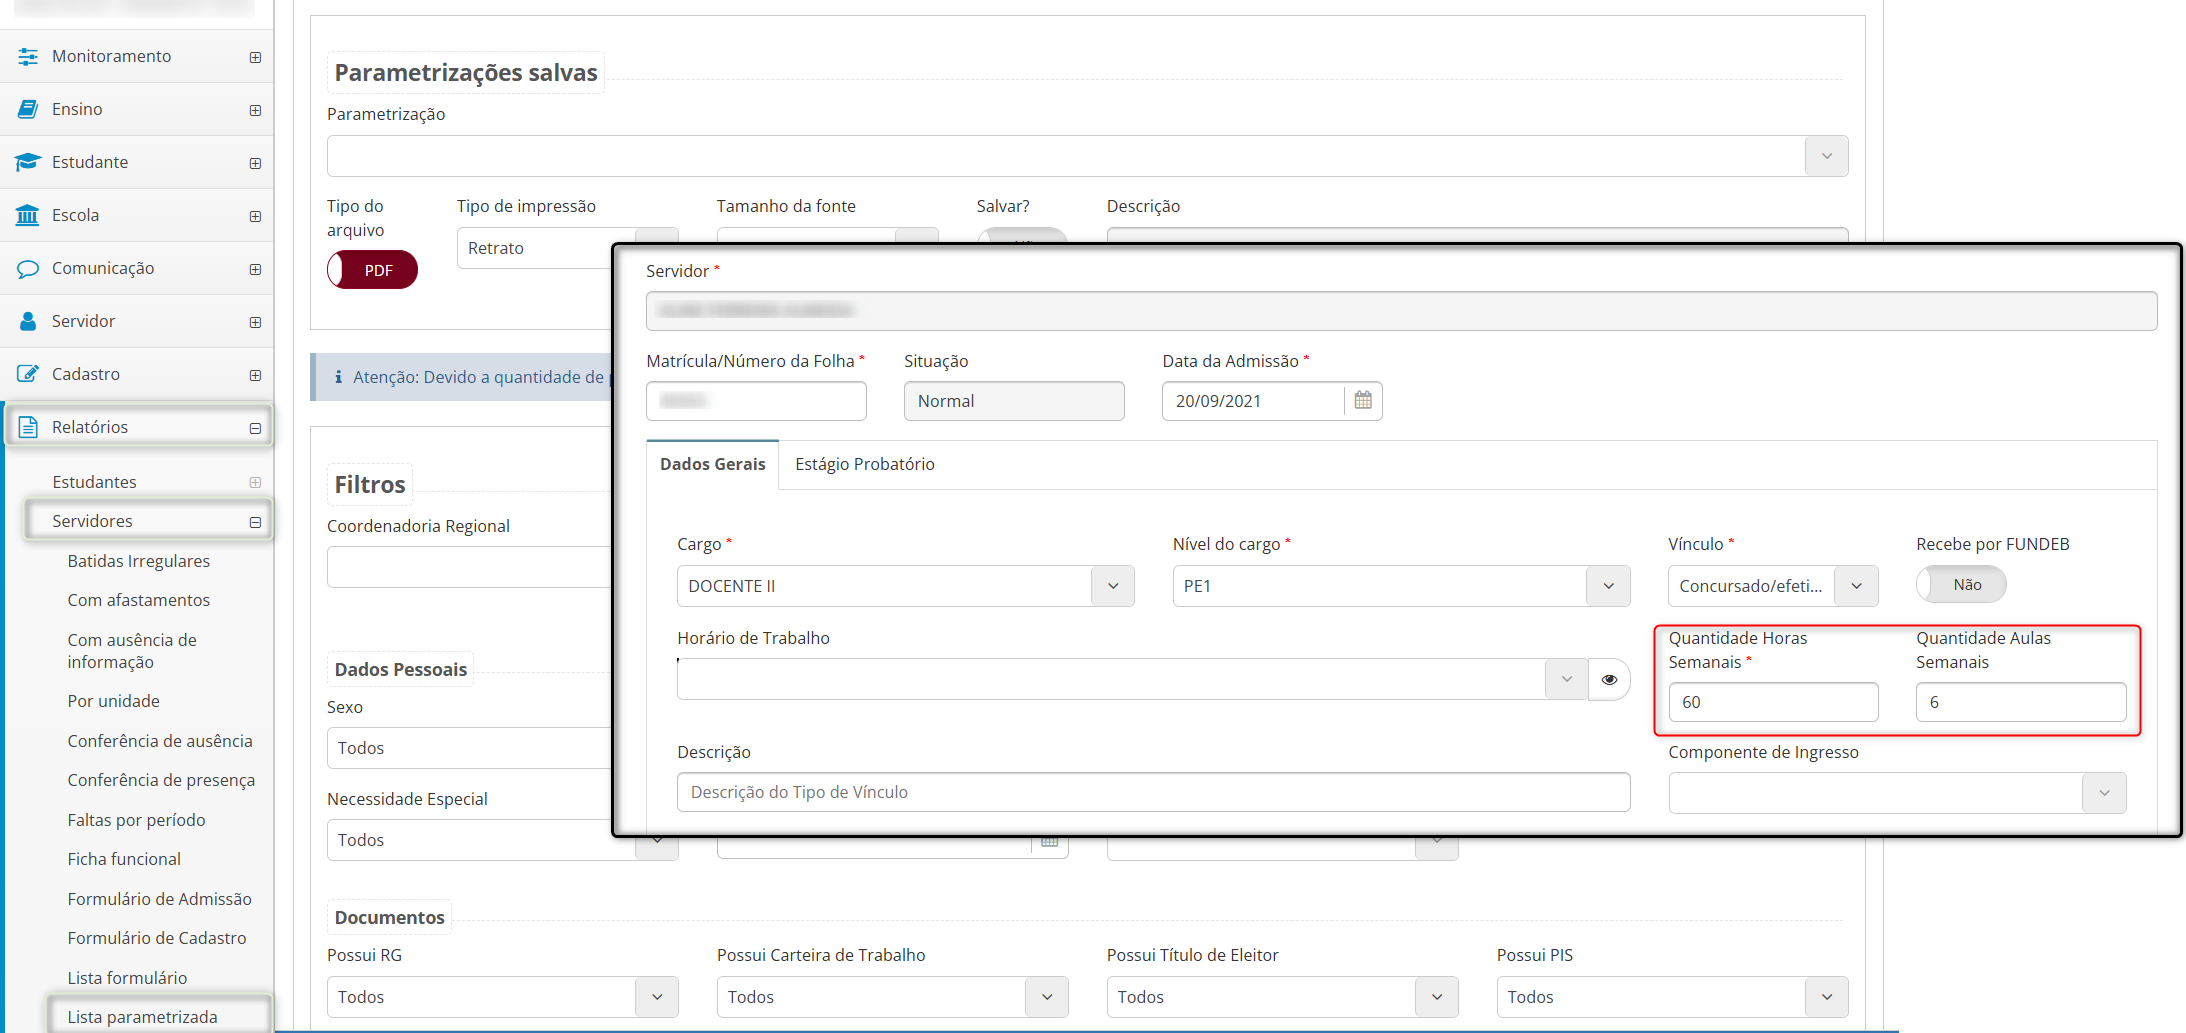
Task: Open Batidas Irregulares report
Action: [x=139, y=561]
